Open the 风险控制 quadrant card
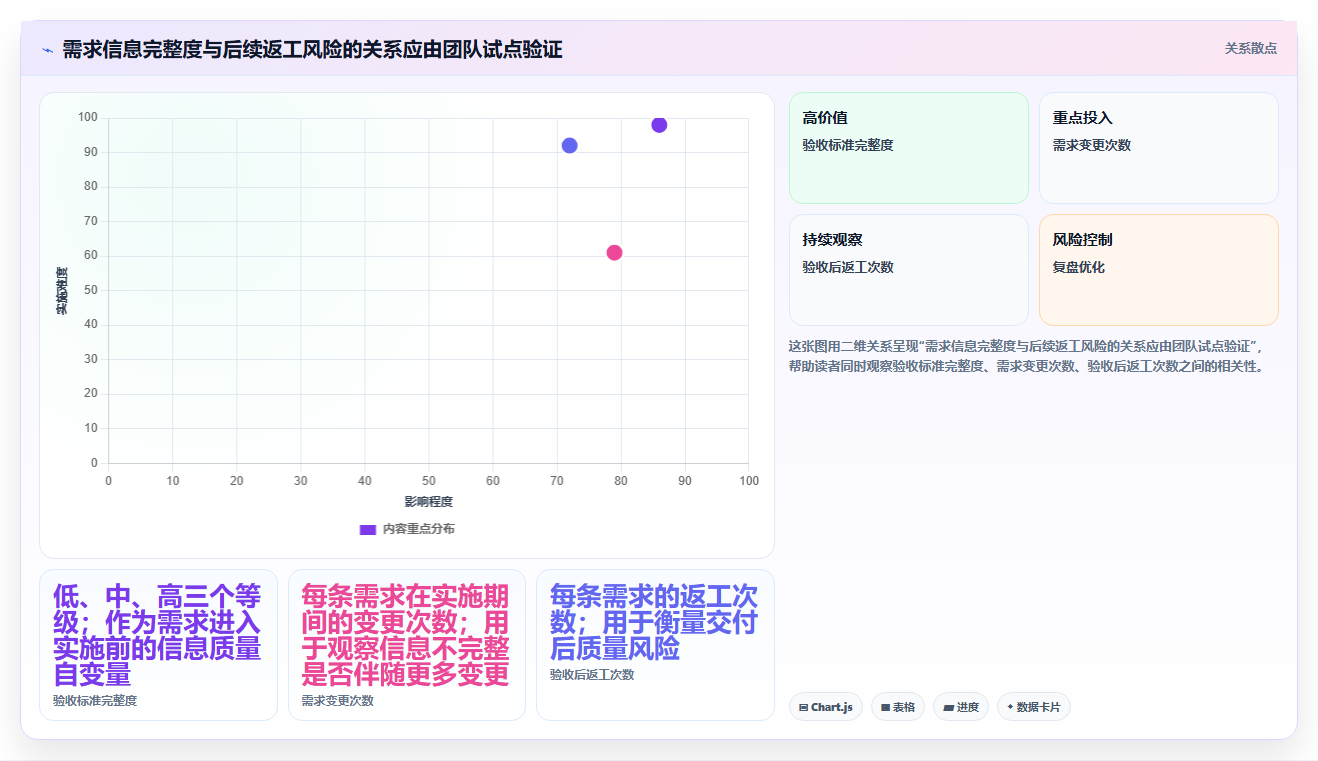The height and width of the screenshot is (761, 1318). 1159,270
